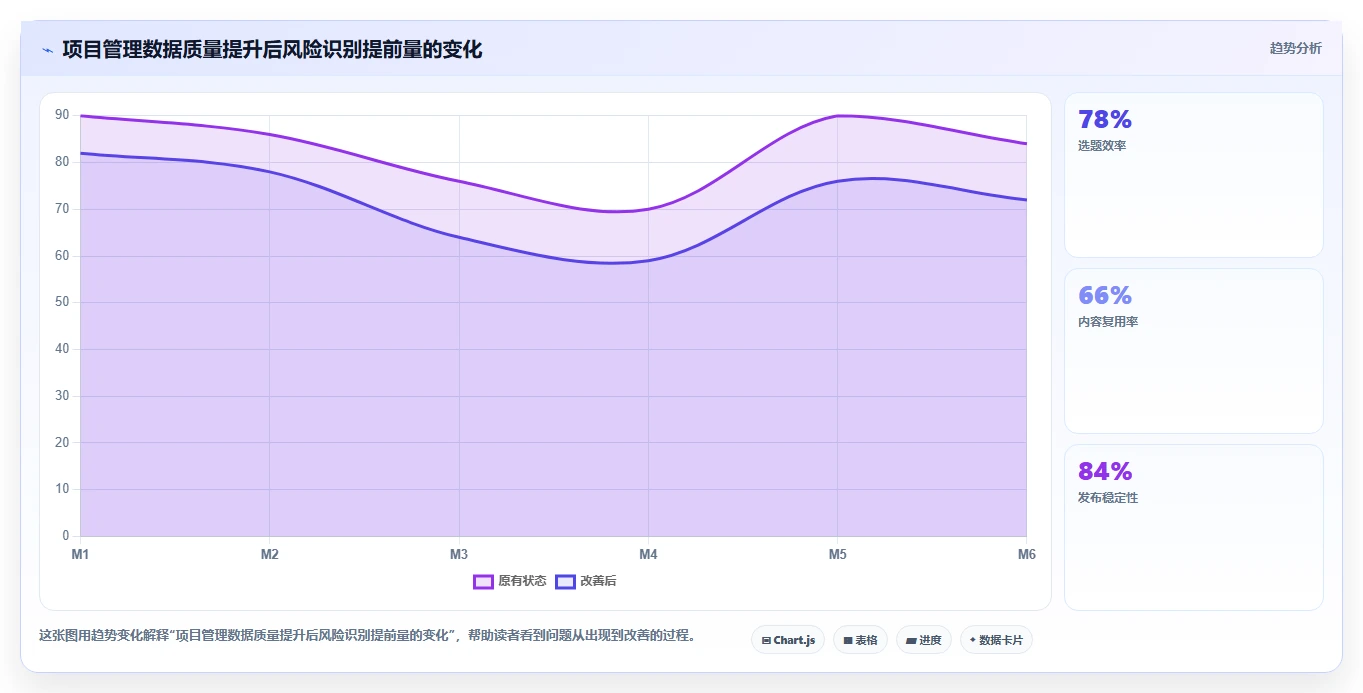Click the 选题效率 label
This screenshot has width=1363, height=693.
pyautogui.click(x=1102, y=146)
